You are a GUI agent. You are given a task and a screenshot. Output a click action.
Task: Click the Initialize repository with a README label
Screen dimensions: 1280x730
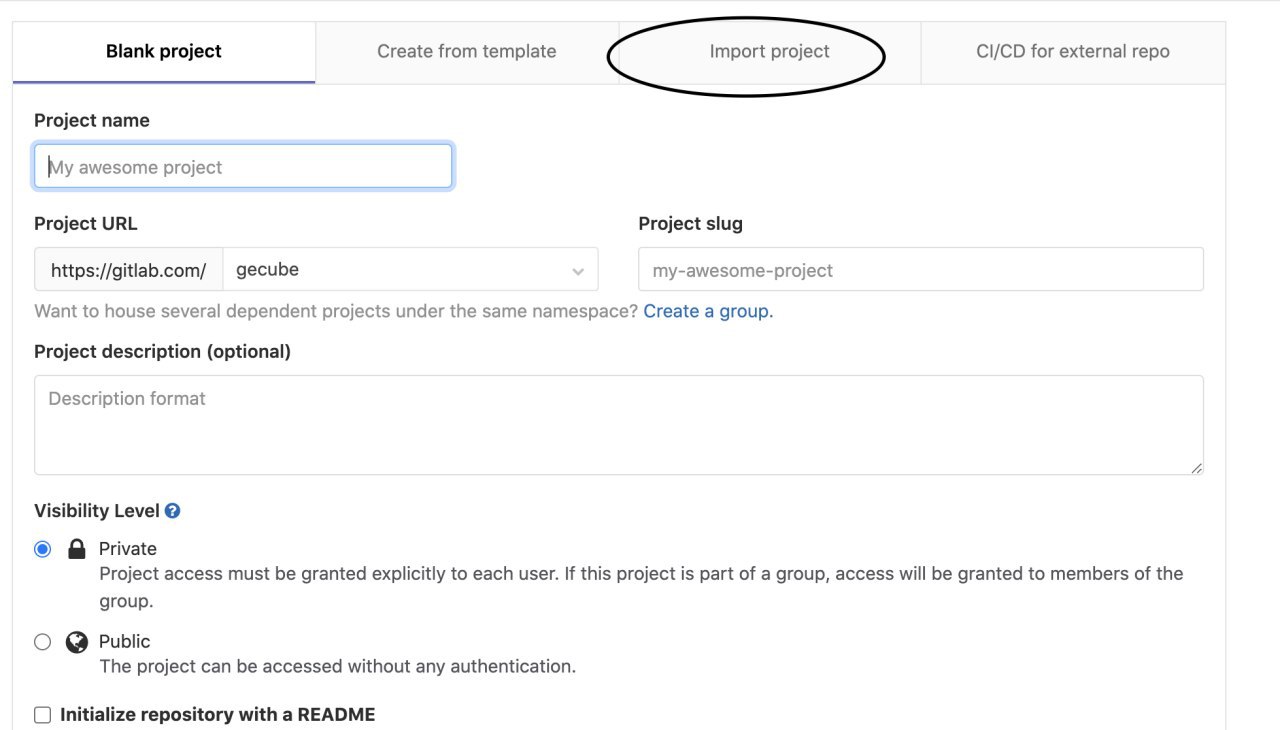pyautogui.click(x=218, y=715)
